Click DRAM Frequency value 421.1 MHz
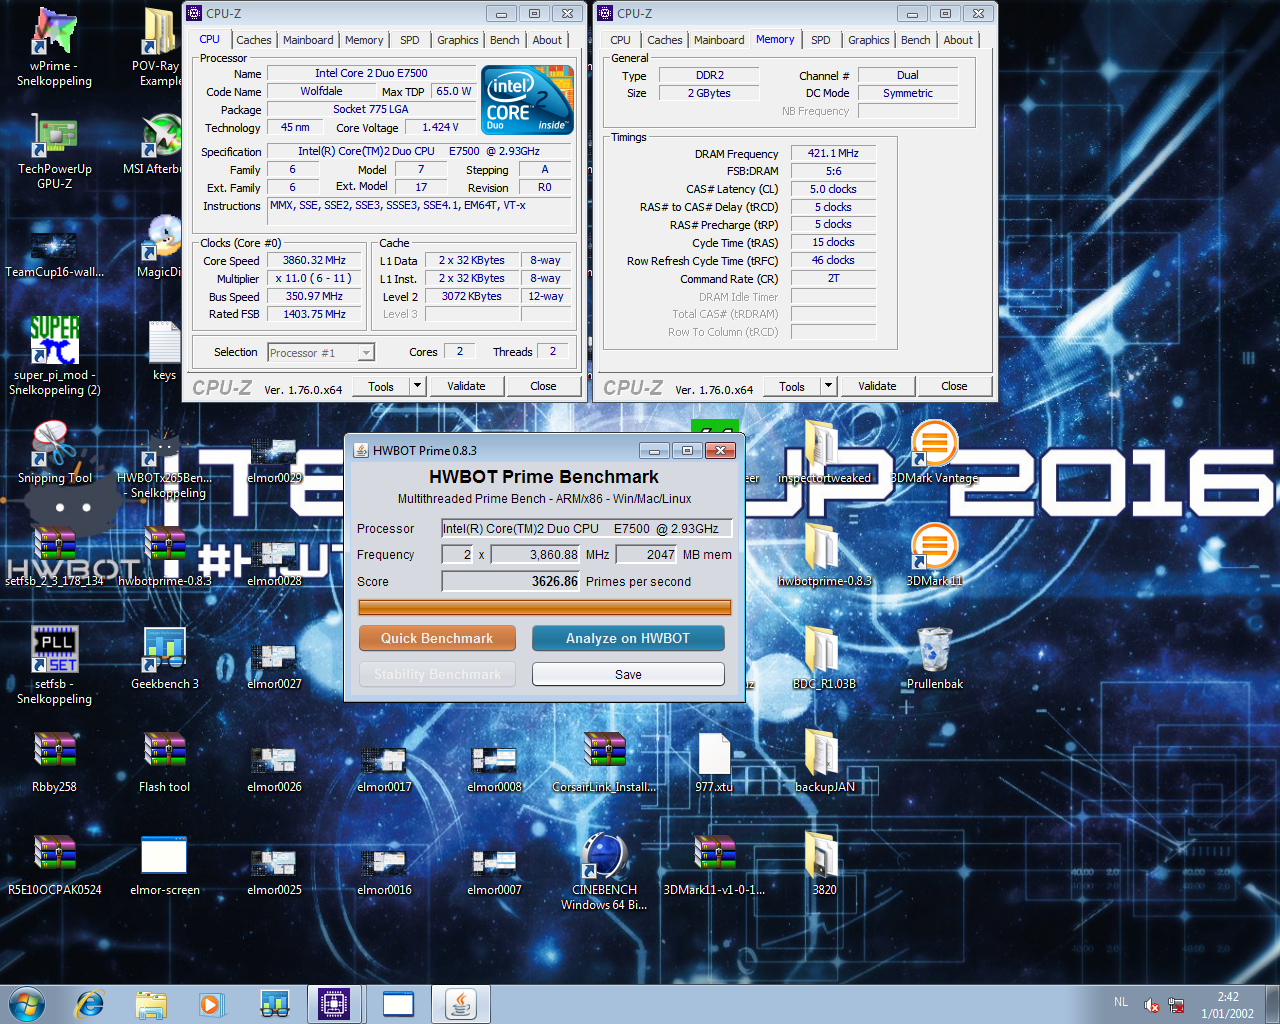 pos(833,153)
